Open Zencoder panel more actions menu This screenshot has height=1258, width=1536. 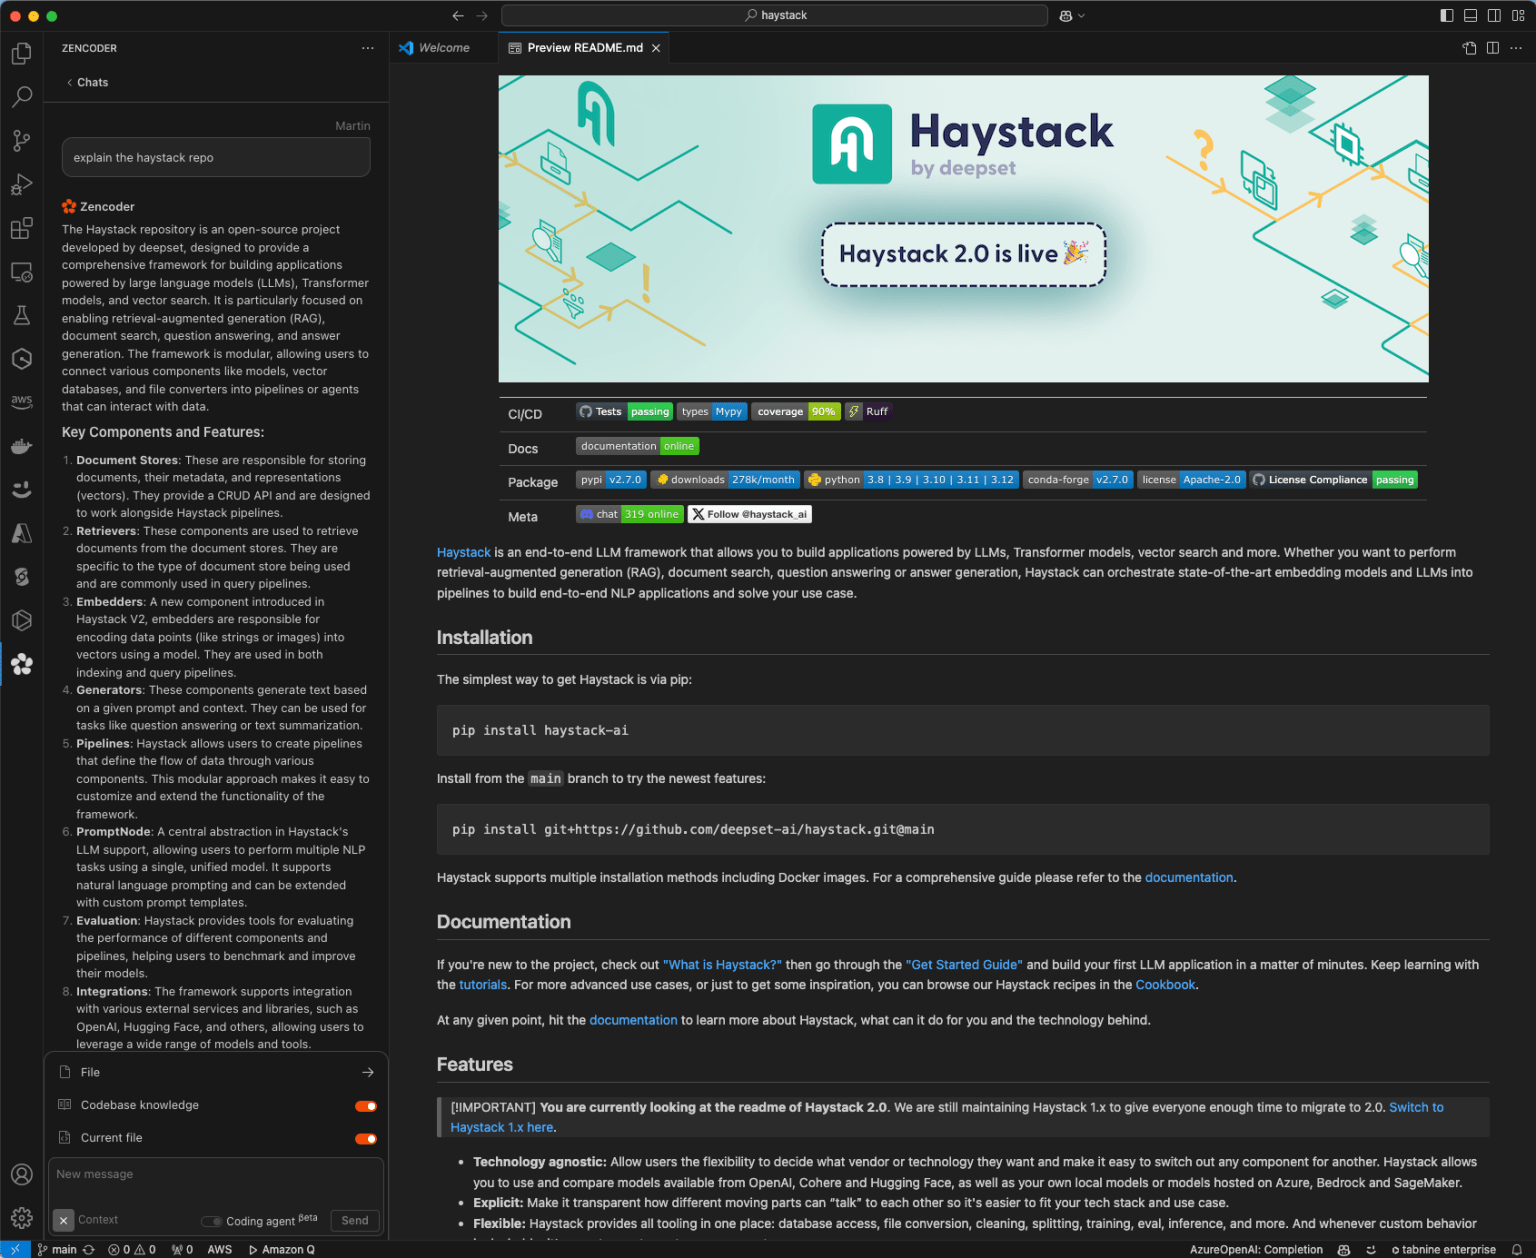point(368,48)
